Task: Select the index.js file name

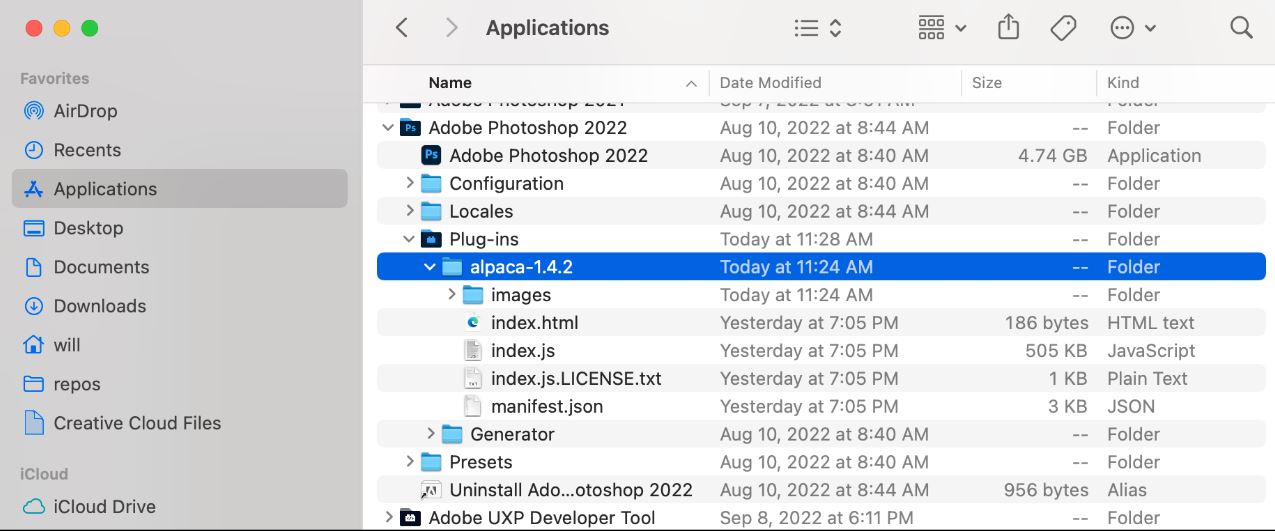Action: [523, 351]
